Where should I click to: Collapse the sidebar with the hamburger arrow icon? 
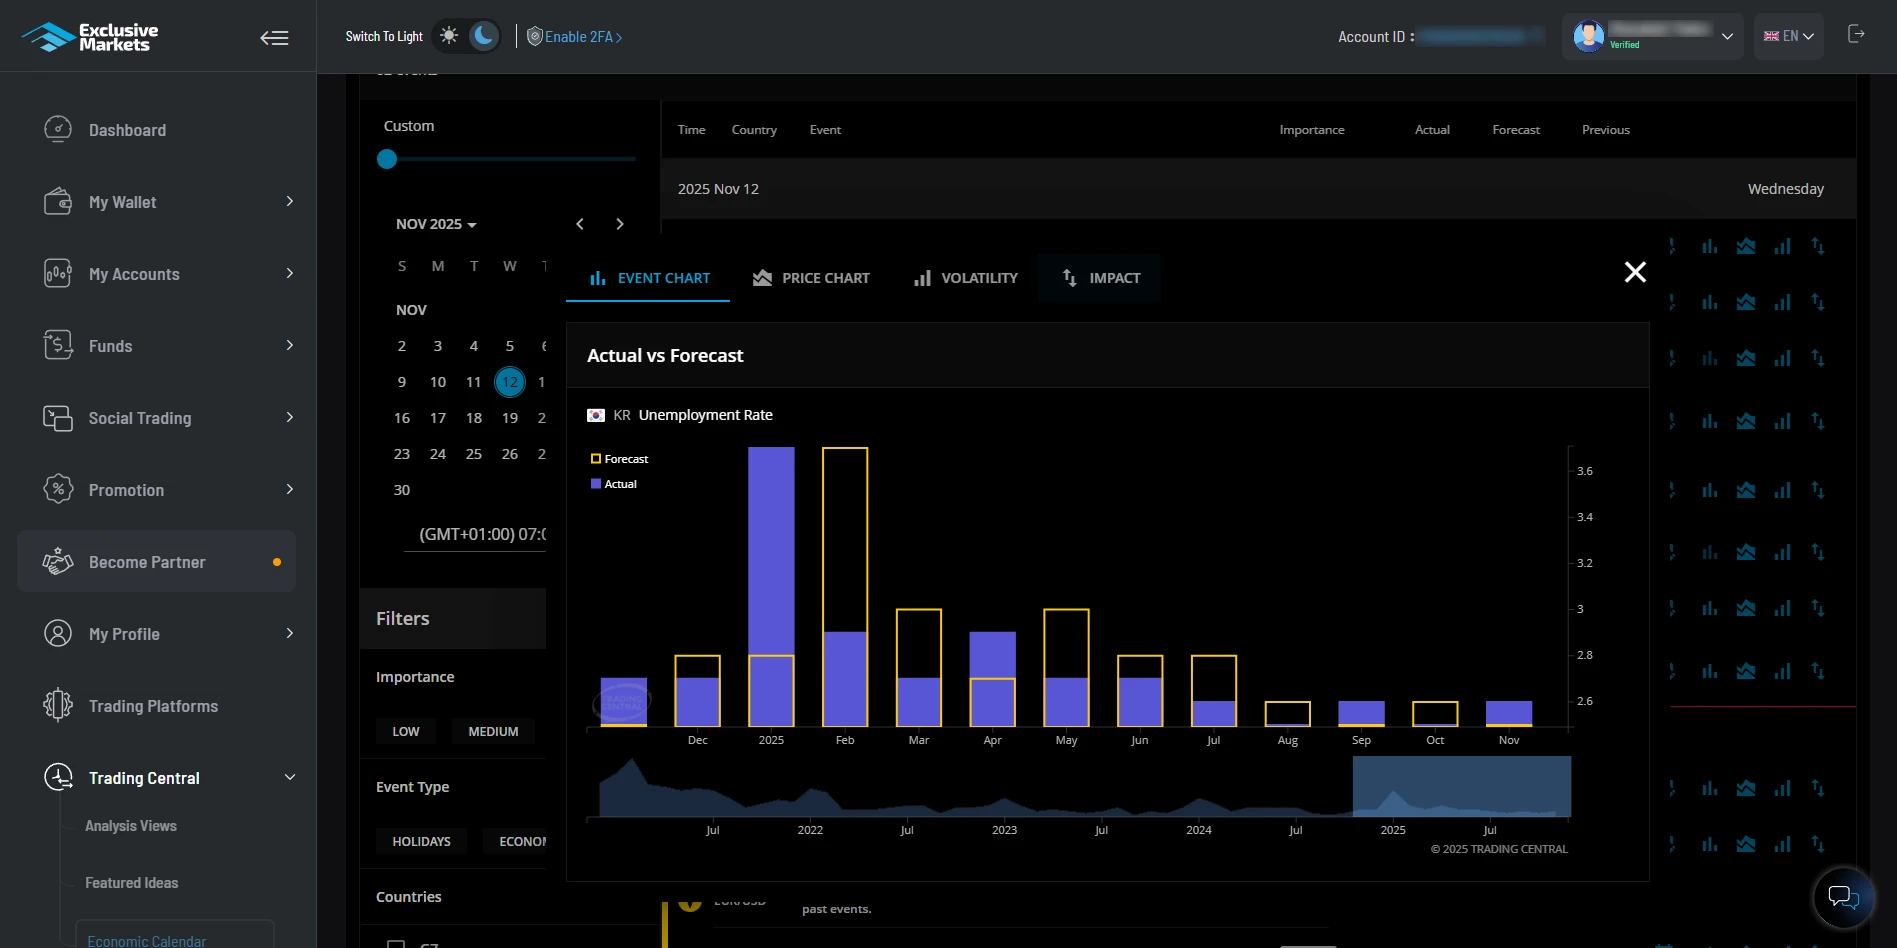pos(274,38)
